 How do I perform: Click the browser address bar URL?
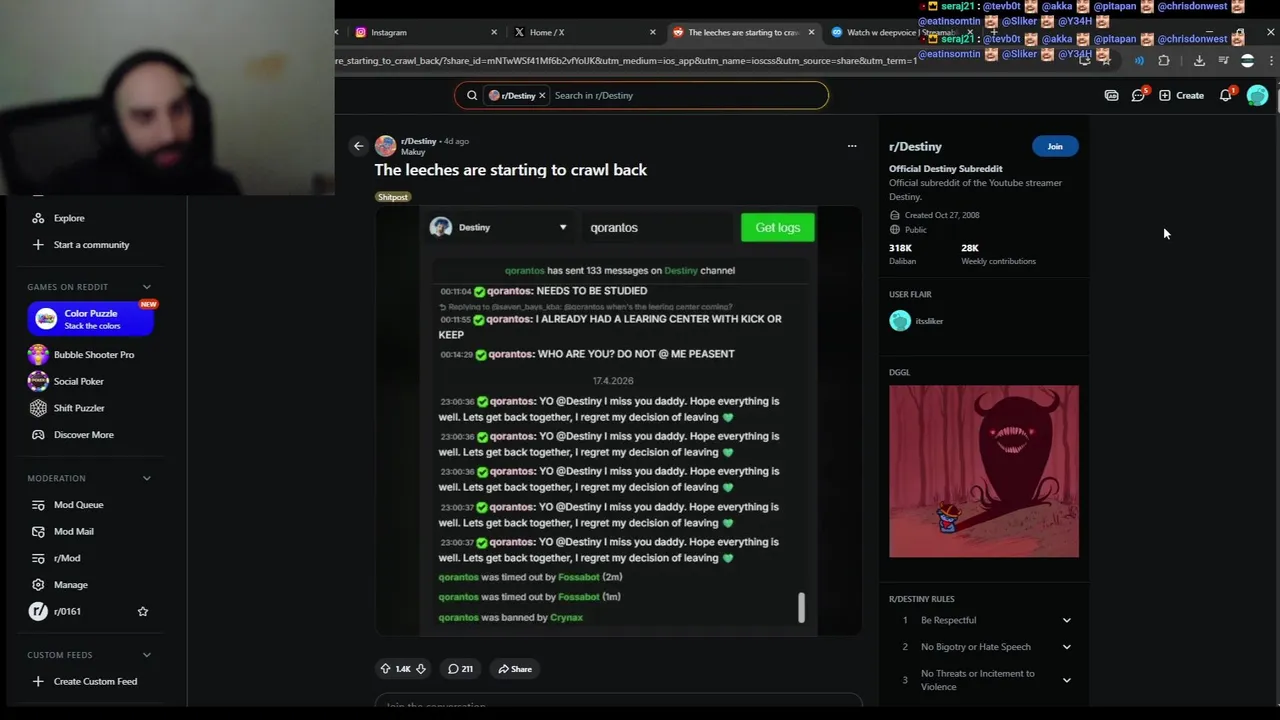tap(626, 61)
